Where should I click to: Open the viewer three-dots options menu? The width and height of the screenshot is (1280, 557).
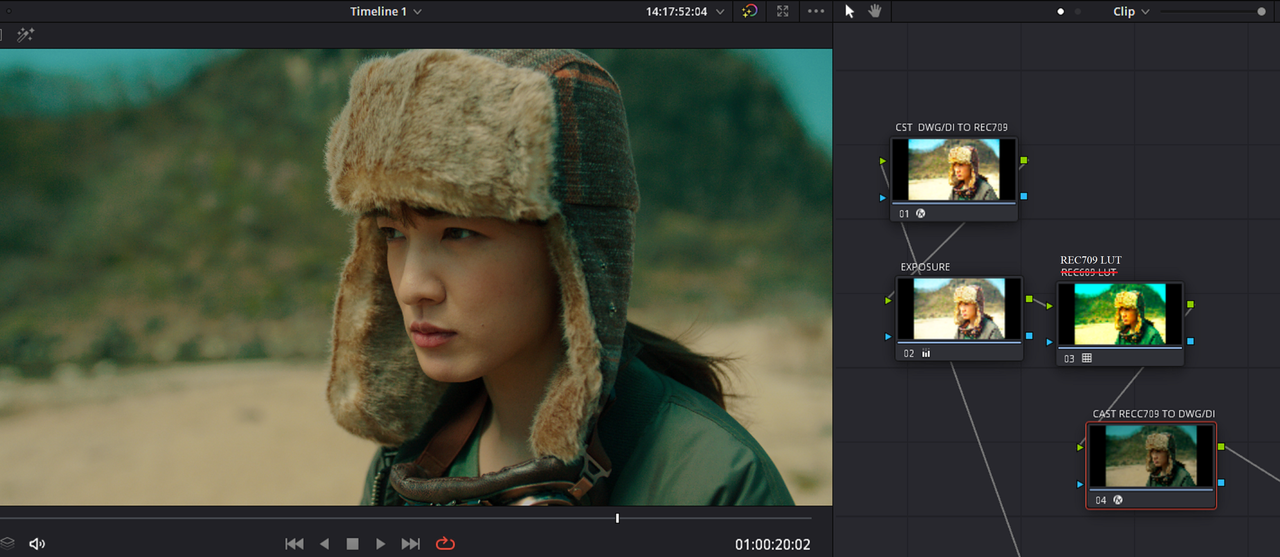point(816,11)
